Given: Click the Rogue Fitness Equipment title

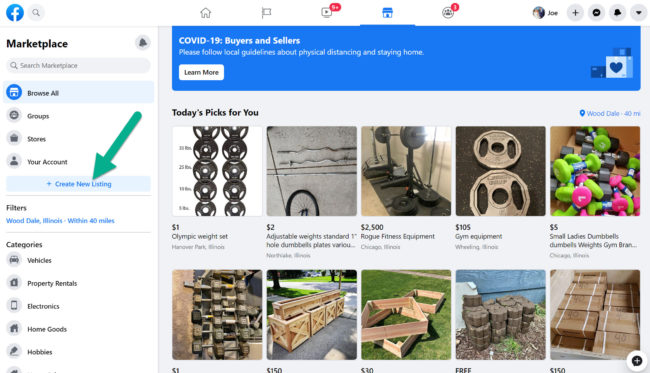Looking at the screenshot, I should coord(398,237).
